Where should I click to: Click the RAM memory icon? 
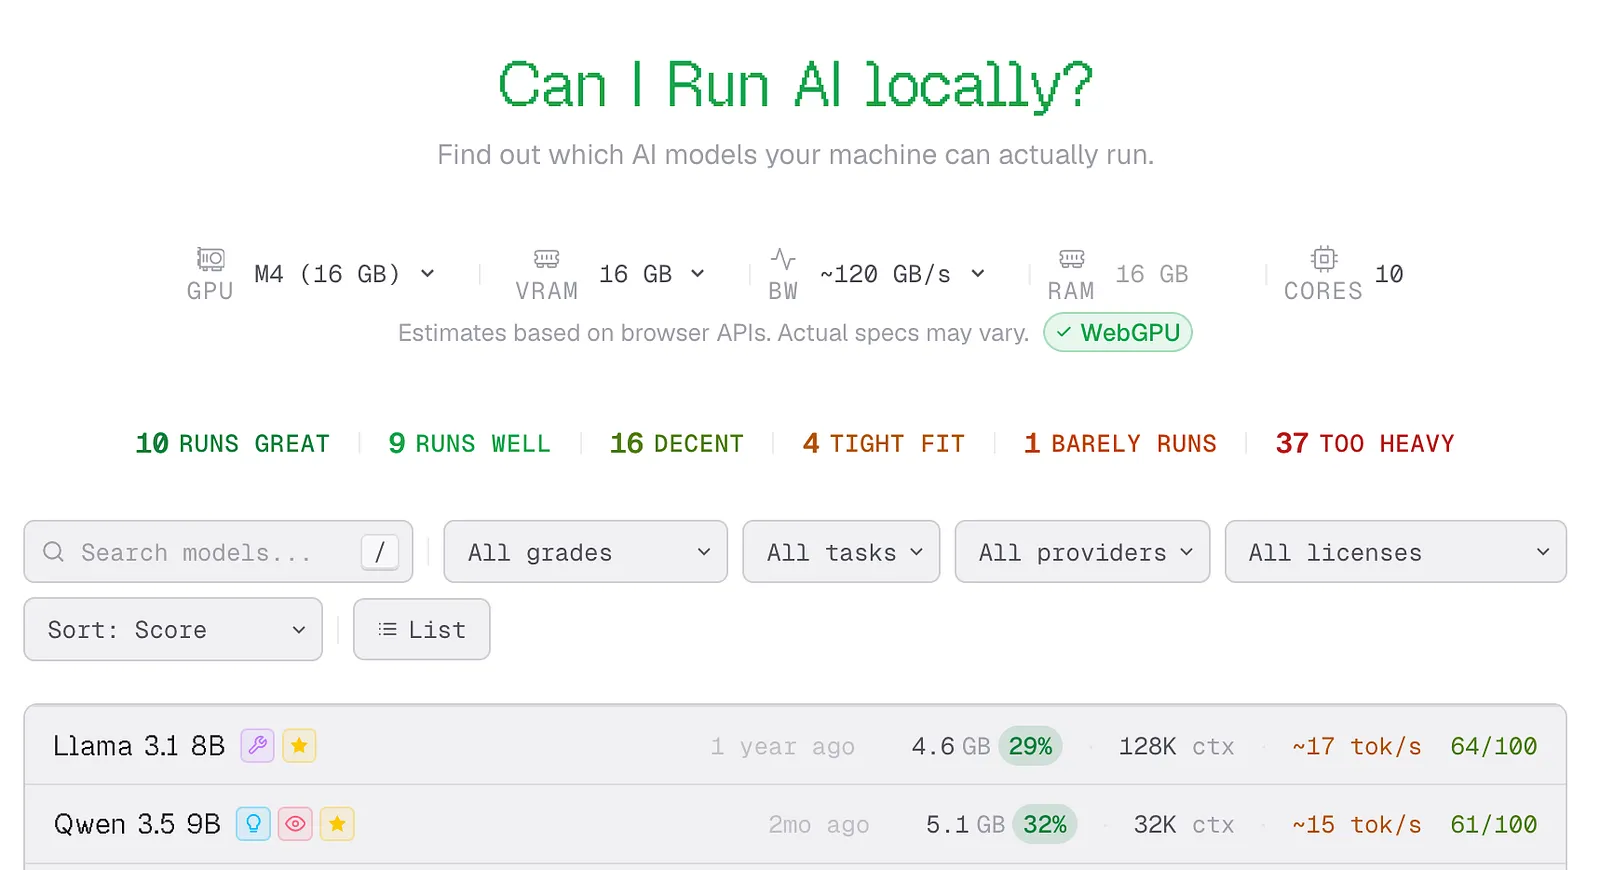point(1071,259)
